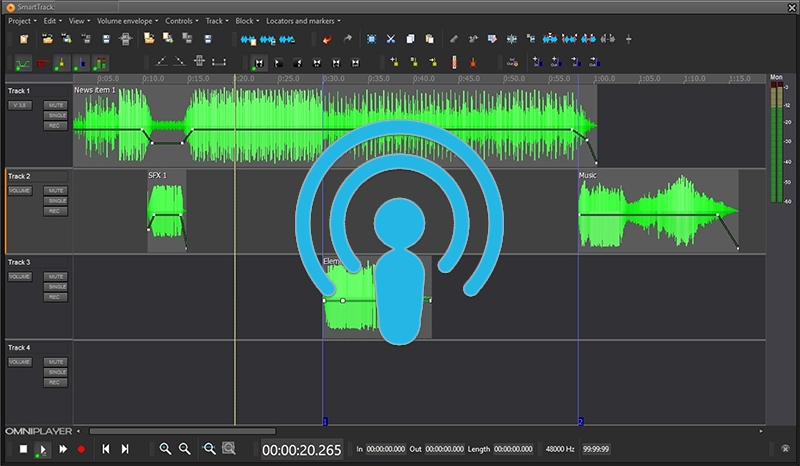This screenshot has width=800, height=466.
Task: Click the In time field
Action: (386, 449)
